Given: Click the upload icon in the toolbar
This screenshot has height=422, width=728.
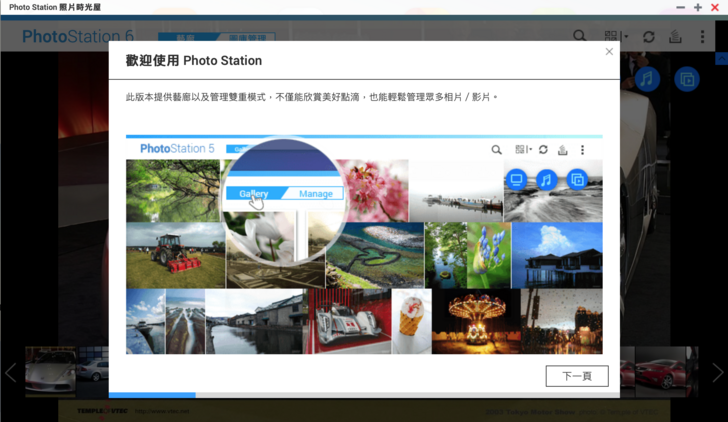Looking at the screenshot, I should coord(676,37).
